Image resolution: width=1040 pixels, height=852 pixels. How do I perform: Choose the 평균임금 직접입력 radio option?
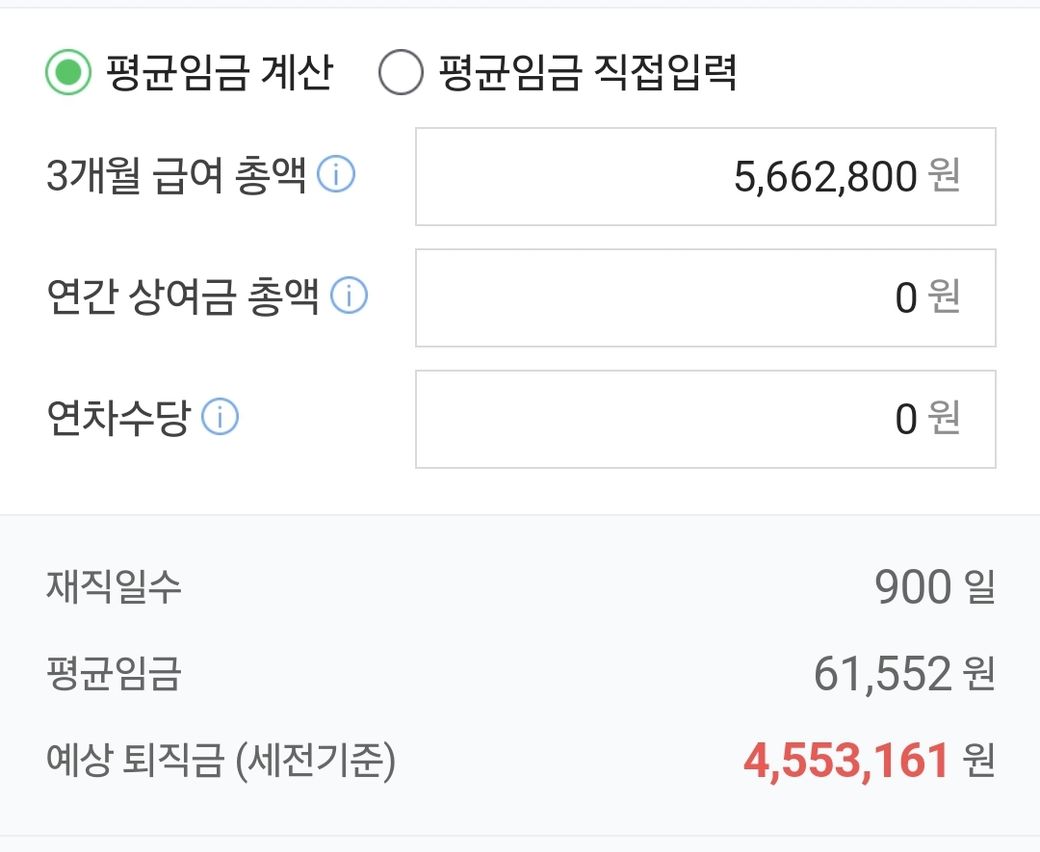click(x=401, y=75)
